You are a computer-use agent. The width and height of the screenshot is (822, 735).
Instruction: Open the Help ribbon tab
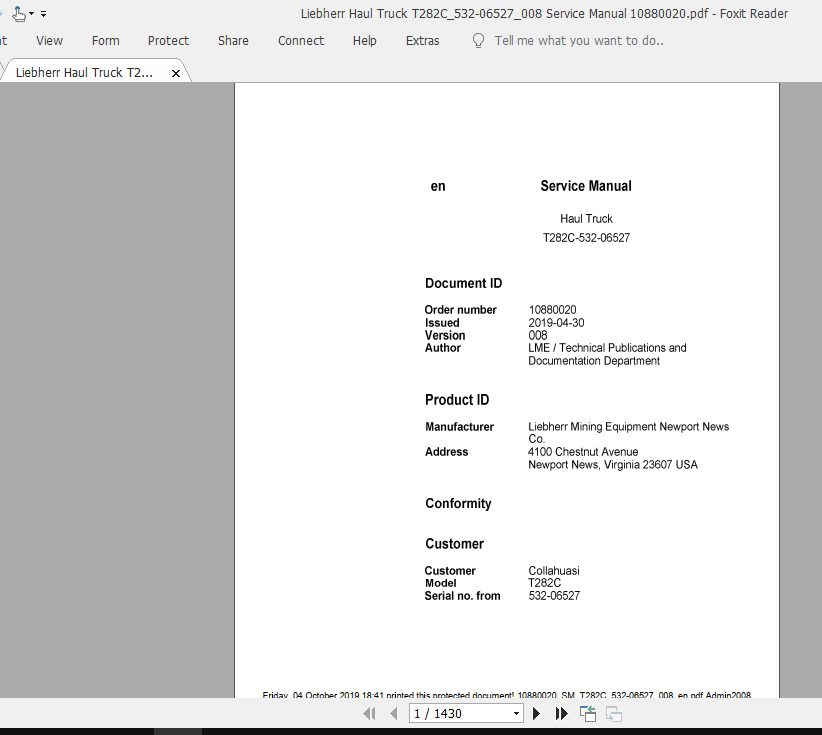(x=364, y=41)
